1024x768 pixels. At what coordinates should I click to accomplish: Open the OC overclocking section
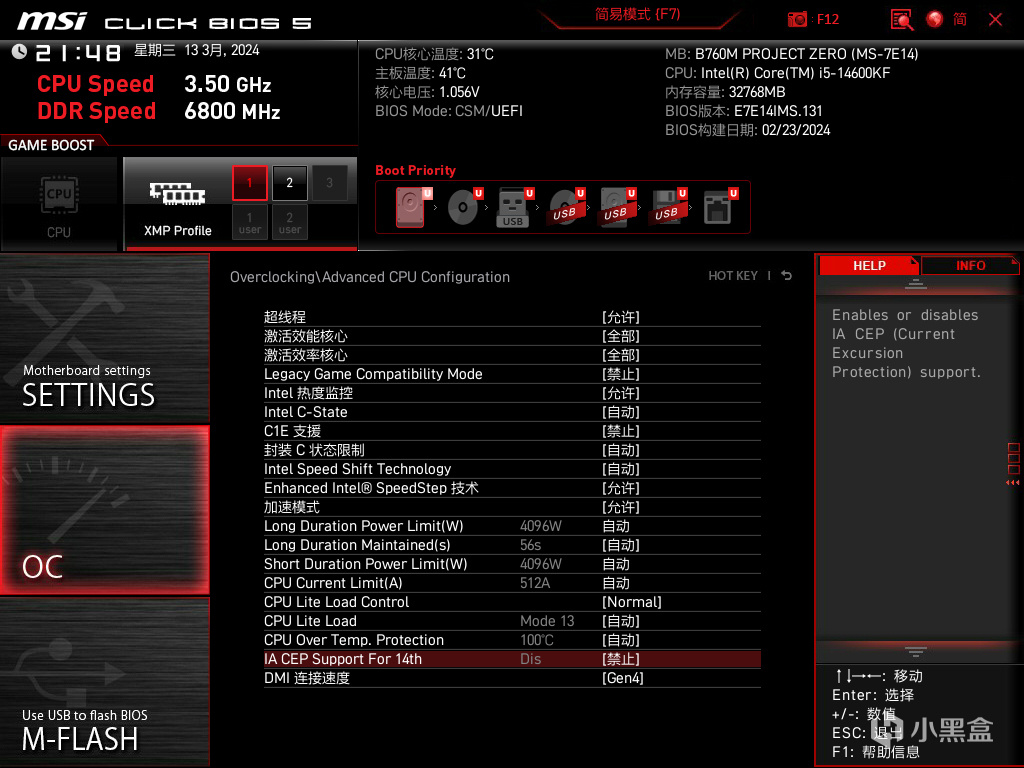coord(104,510)
